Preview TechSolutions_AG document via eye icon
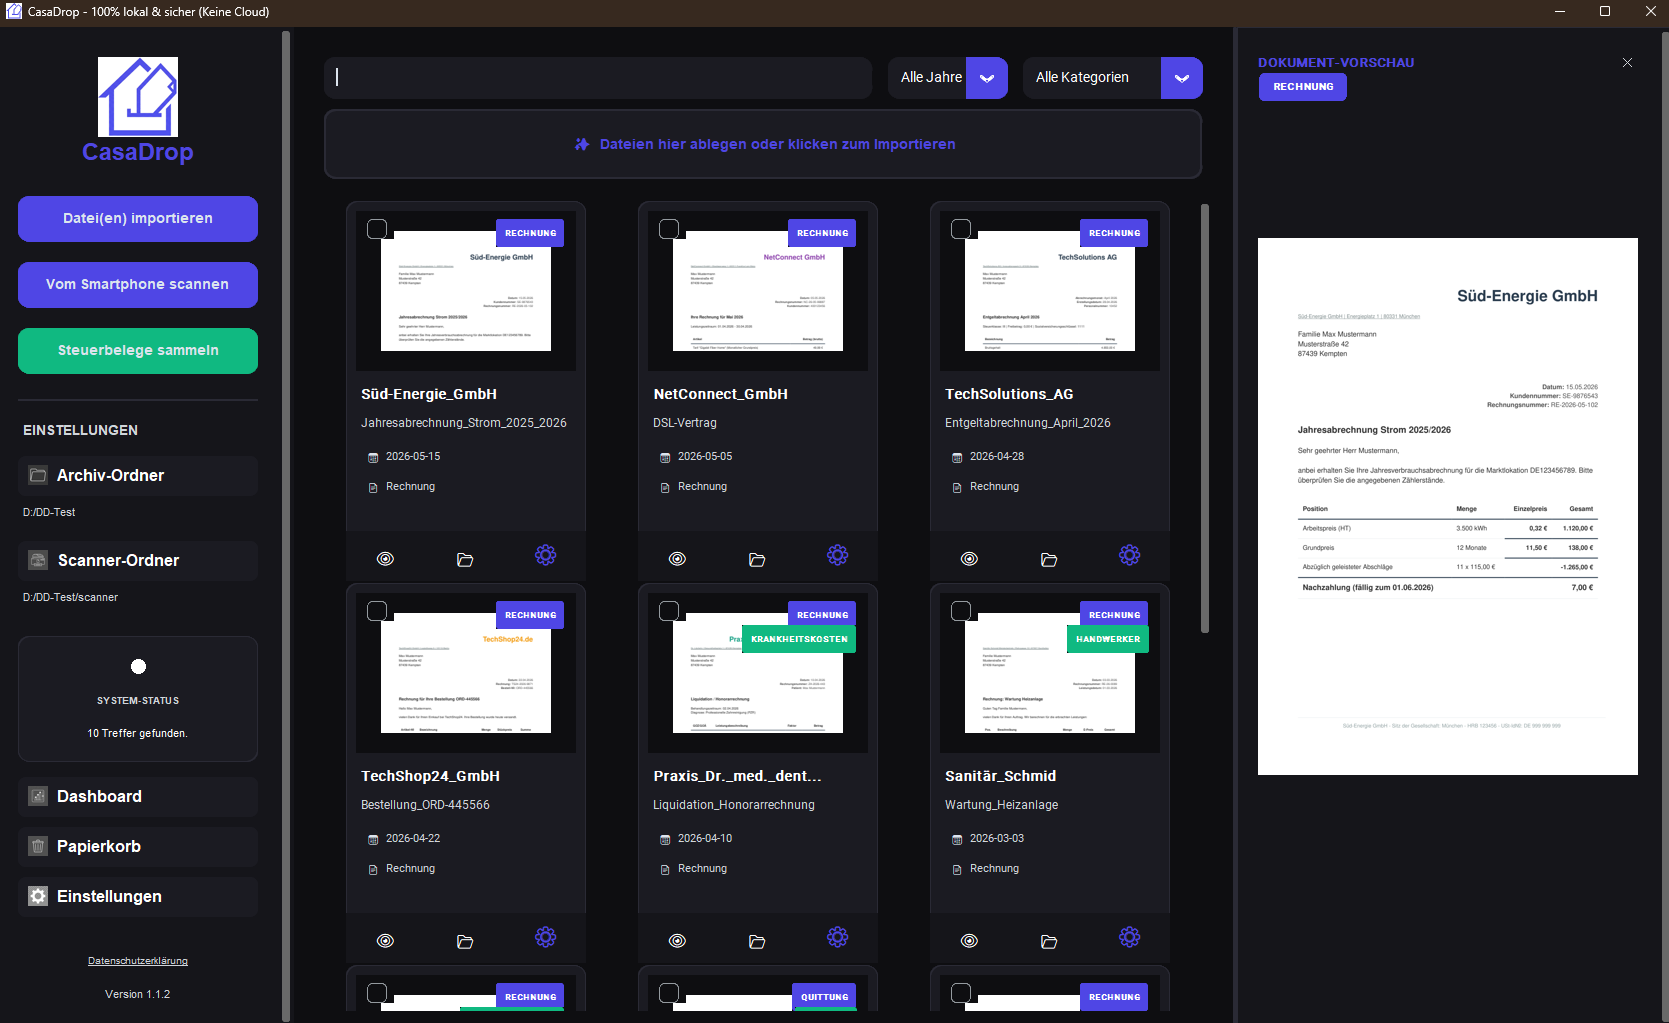The height and width of the screenshot is (1023, 1669). pos(969,559)
